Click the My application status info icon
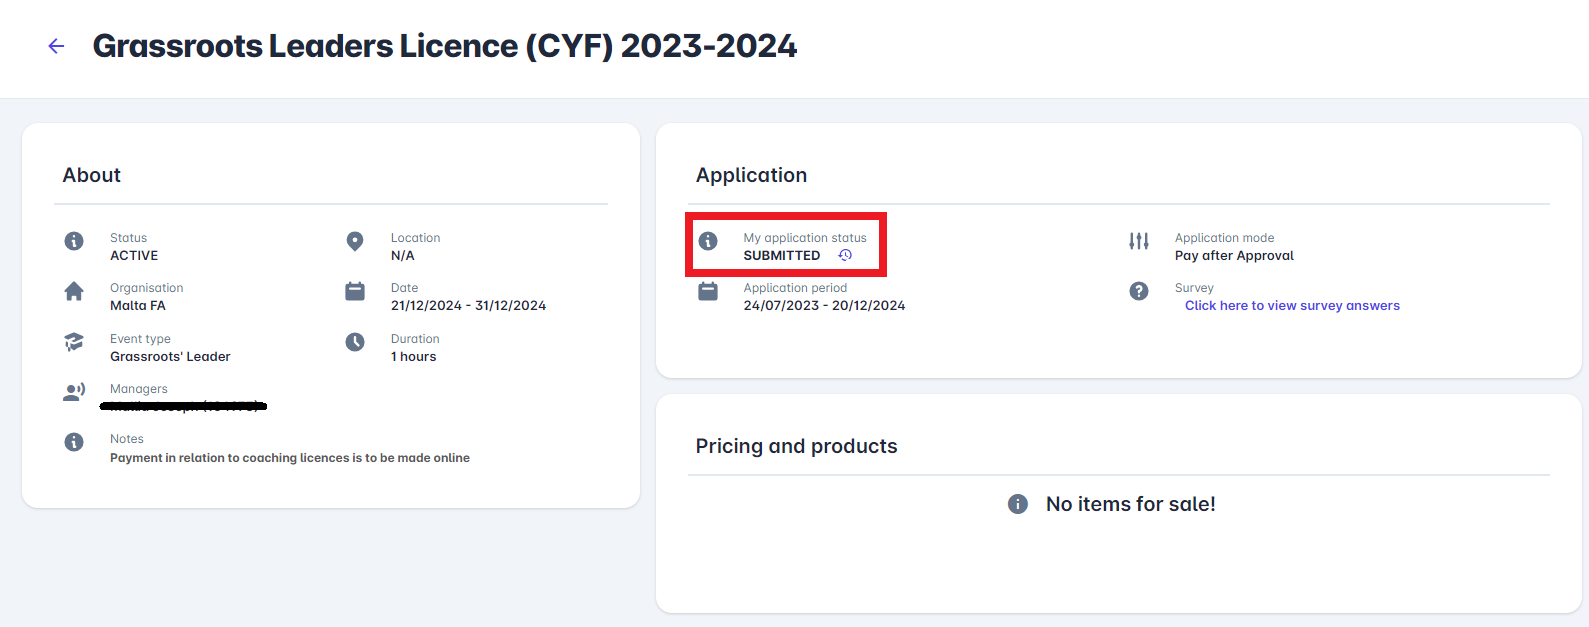 708,241
